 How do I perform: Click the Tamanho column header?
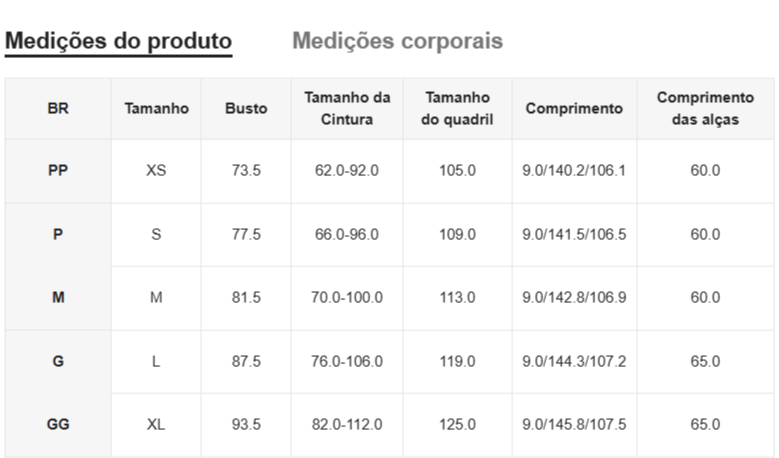[x=156, y=109]
